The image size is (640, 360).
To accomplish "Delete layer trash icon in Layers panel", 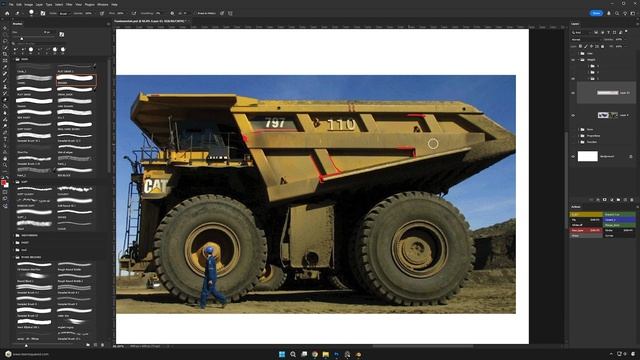I will pyautogui.click(x=632, y=200).
